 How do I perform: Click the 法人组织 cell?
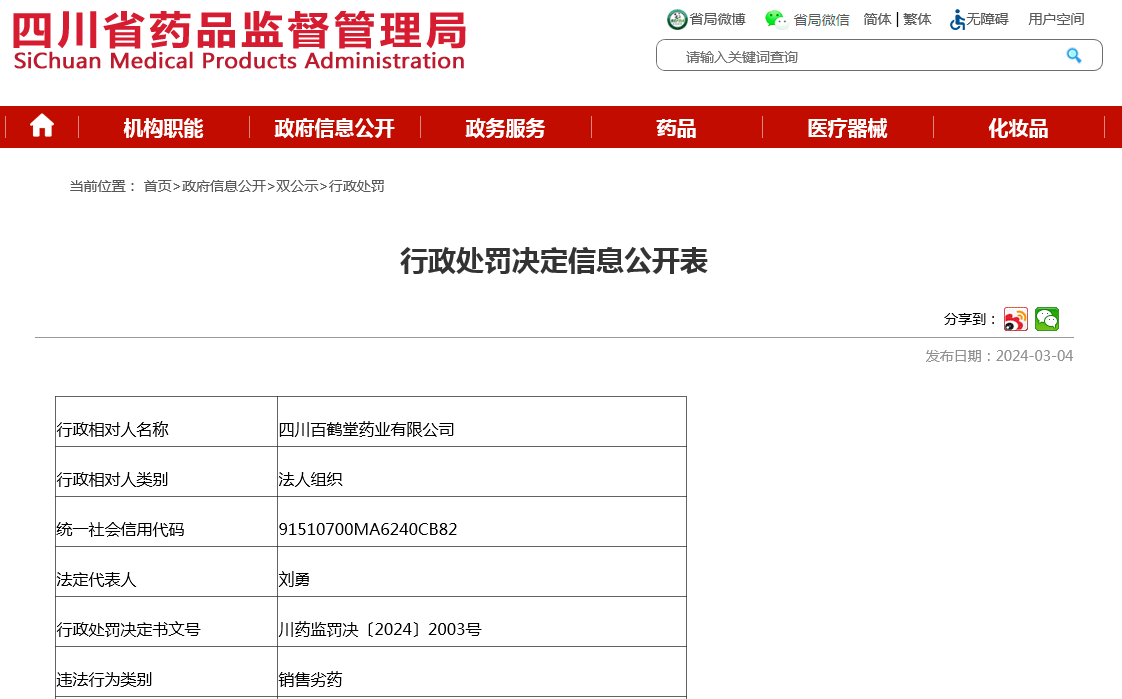482,472
